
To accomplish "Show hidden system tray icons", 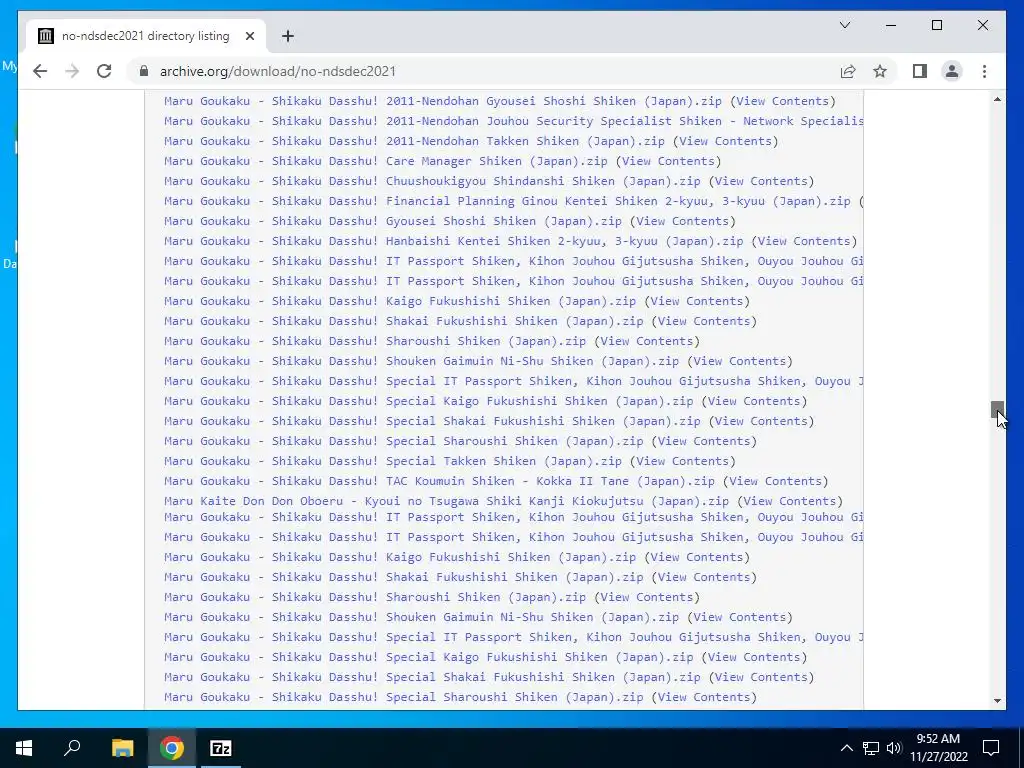I will click(x=846, y=748).
